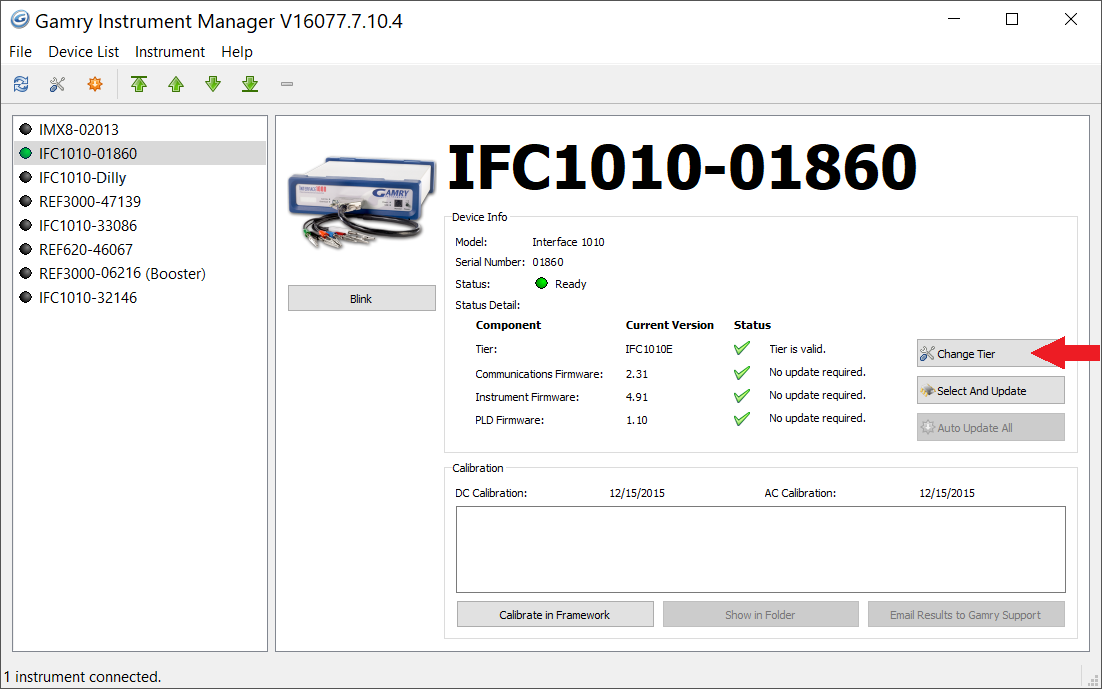Viewport: 1102px width, 689px height.
Task: Open the Device List menu
Action: 84,52
